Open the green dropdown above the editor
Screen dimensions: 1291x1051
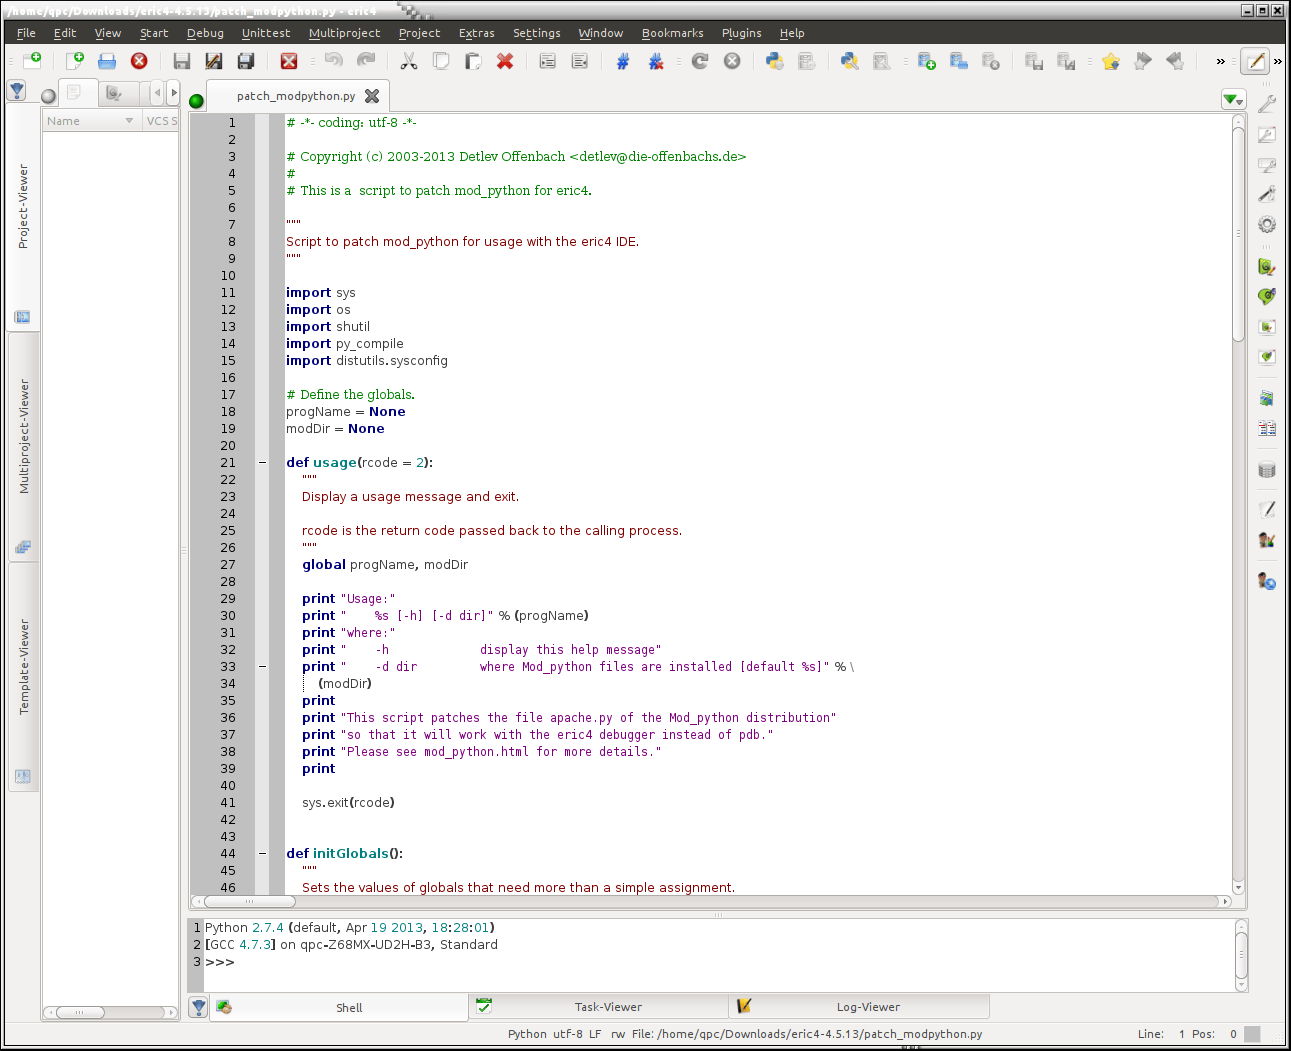[x=1233, y=99]
